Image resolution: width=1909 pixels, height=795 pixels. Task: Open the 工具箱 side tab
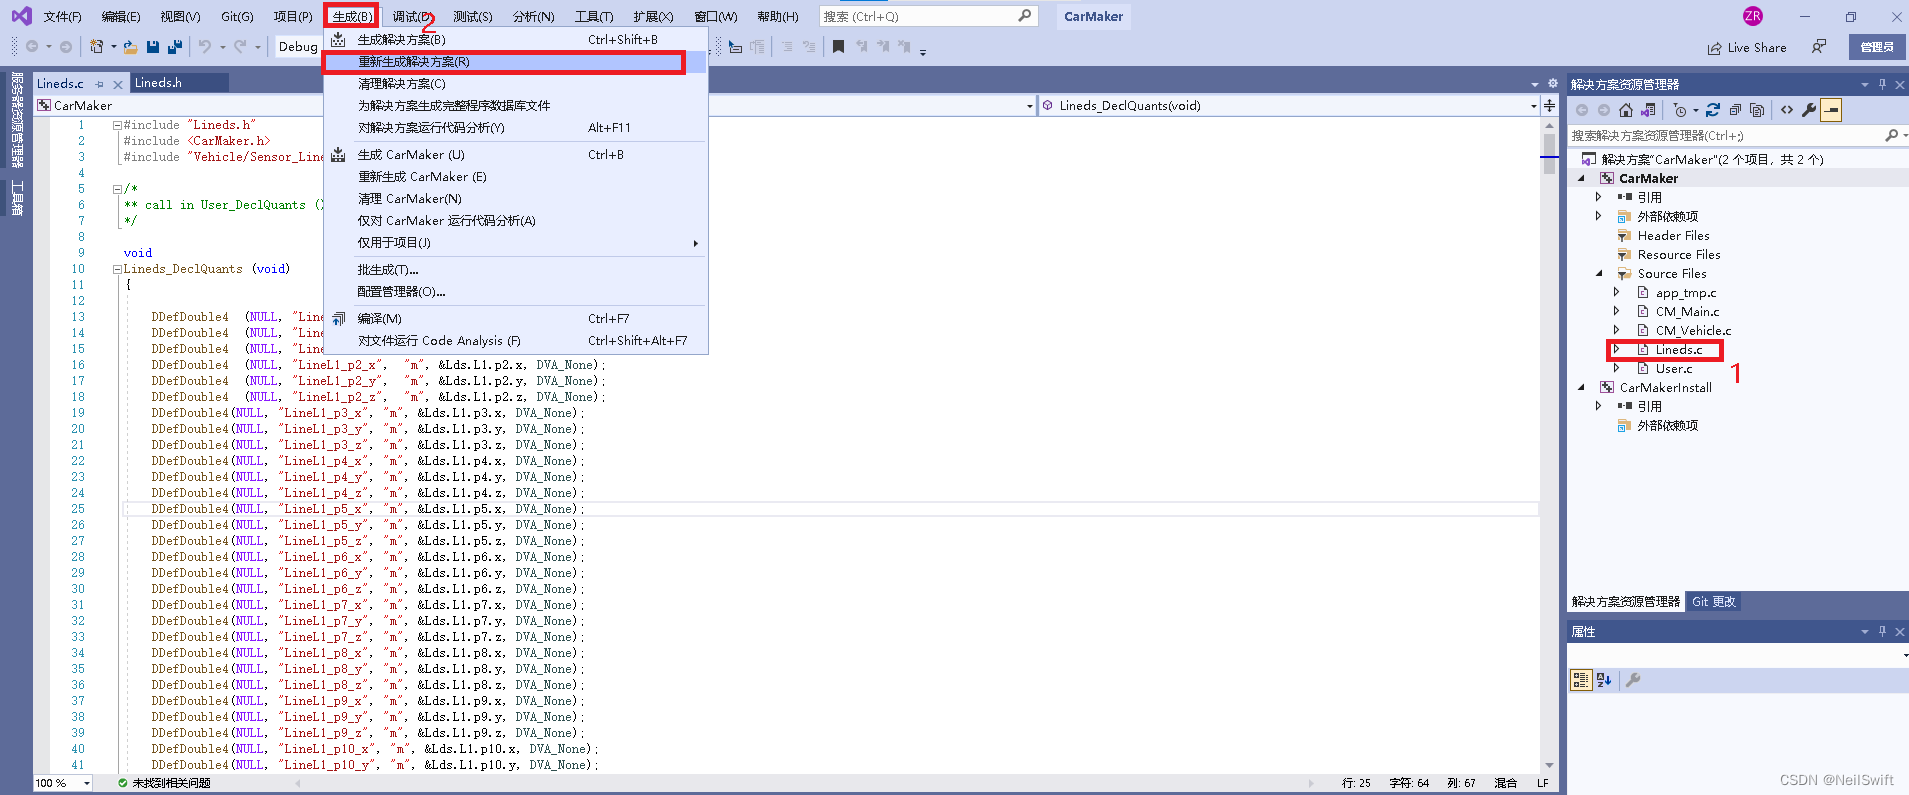click(17, 198)
